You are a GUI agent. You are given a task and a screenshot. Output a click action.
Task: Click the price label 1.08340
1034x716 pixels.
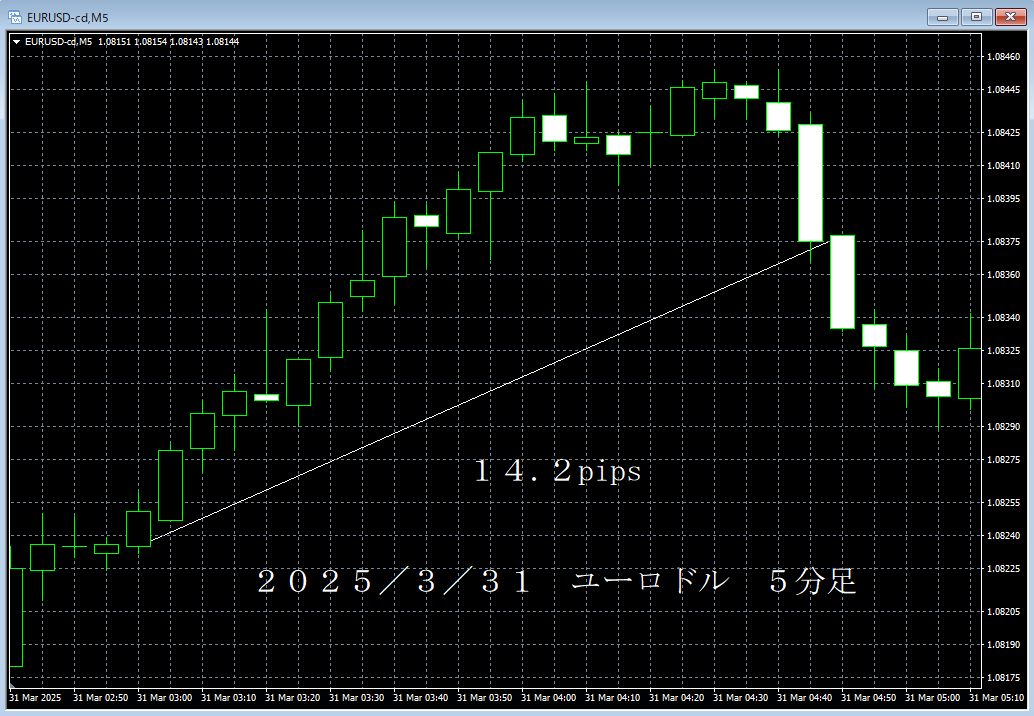1003,317
